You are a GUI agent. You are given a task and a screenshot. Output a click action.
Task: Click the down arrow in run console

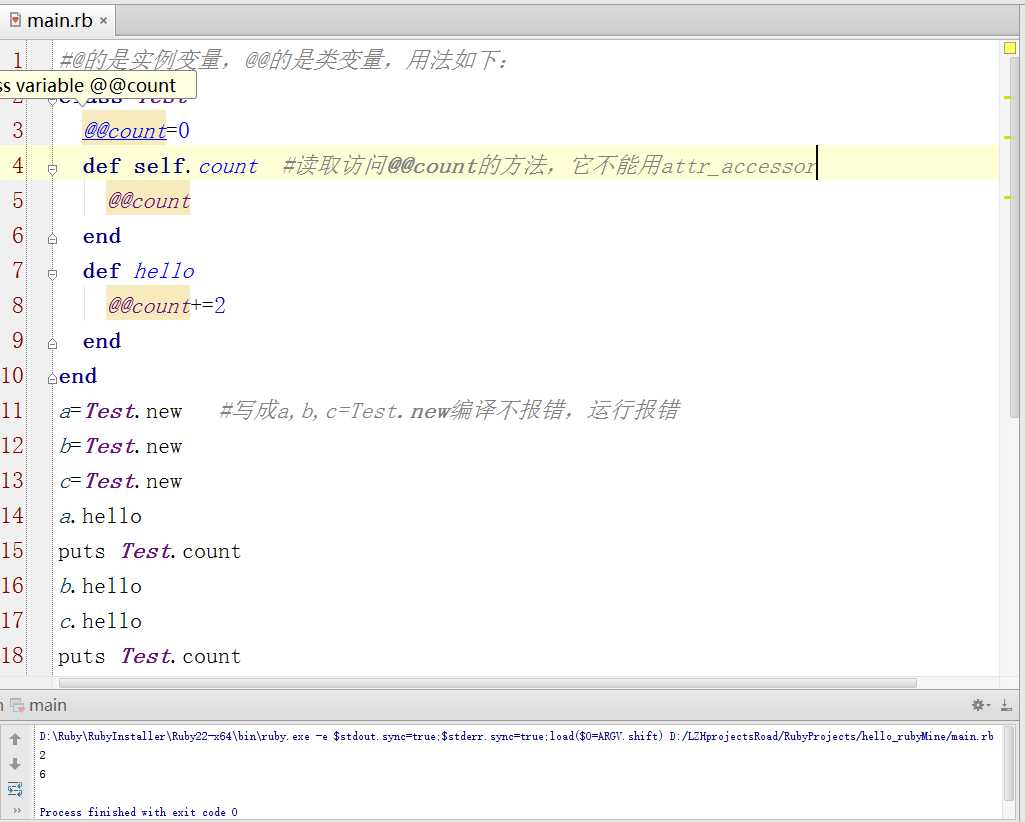15,764
